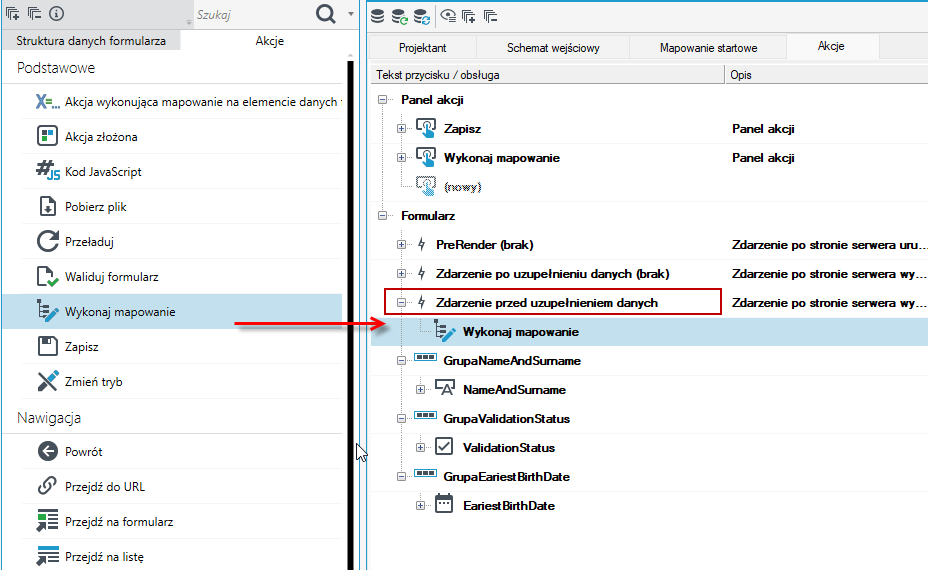Select the Pobierz plik action
Screen dimensions: 928x570
click(182, 207)
